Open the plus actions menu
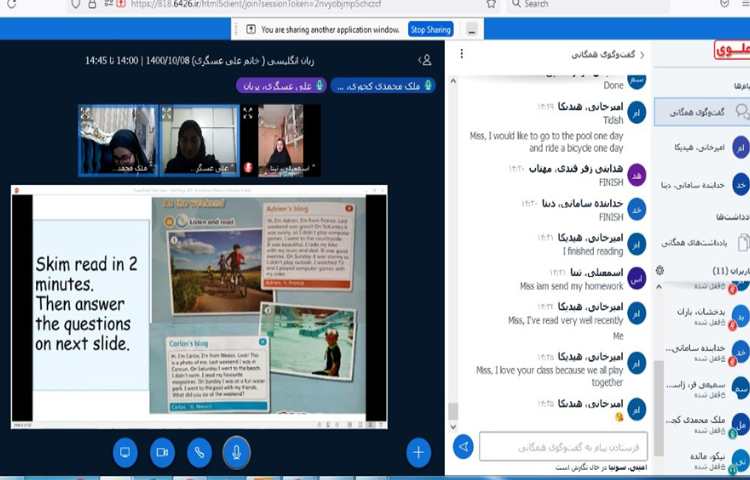This screenshot has width=750, height=480. tap(419, 452)
